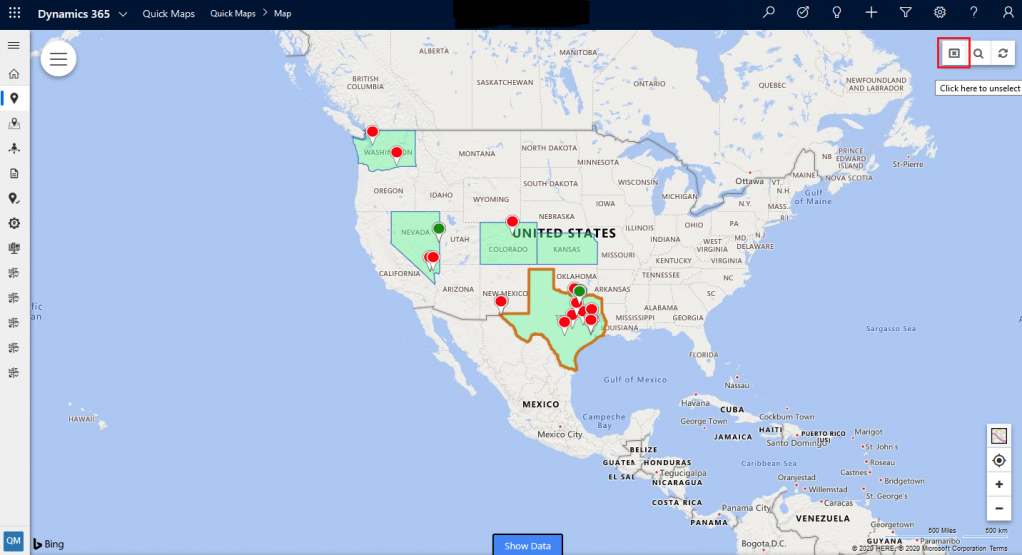1022x555 pixels.
Task: Open the global search magnifier icon
Action: tap(769, 12)
